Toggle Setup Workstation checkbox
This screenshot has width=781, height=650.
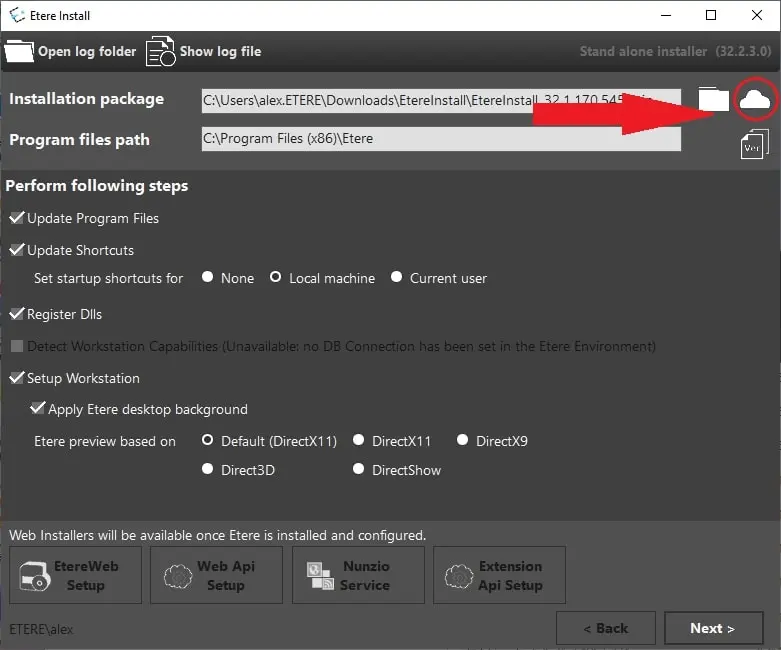click(x=17, y=378)
